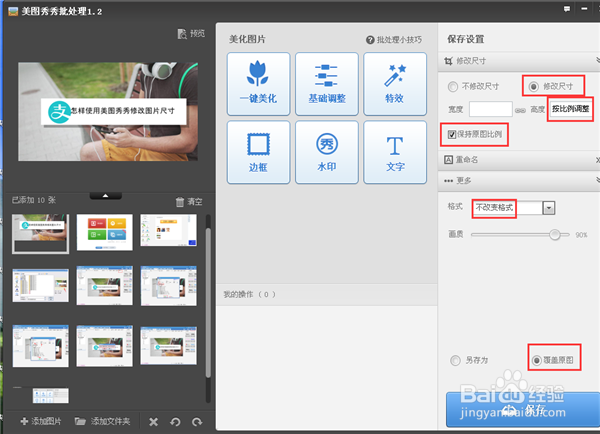Rotate image counterclockwise
The height and width of the screenshot is (434, 600).
pos(175,422)
